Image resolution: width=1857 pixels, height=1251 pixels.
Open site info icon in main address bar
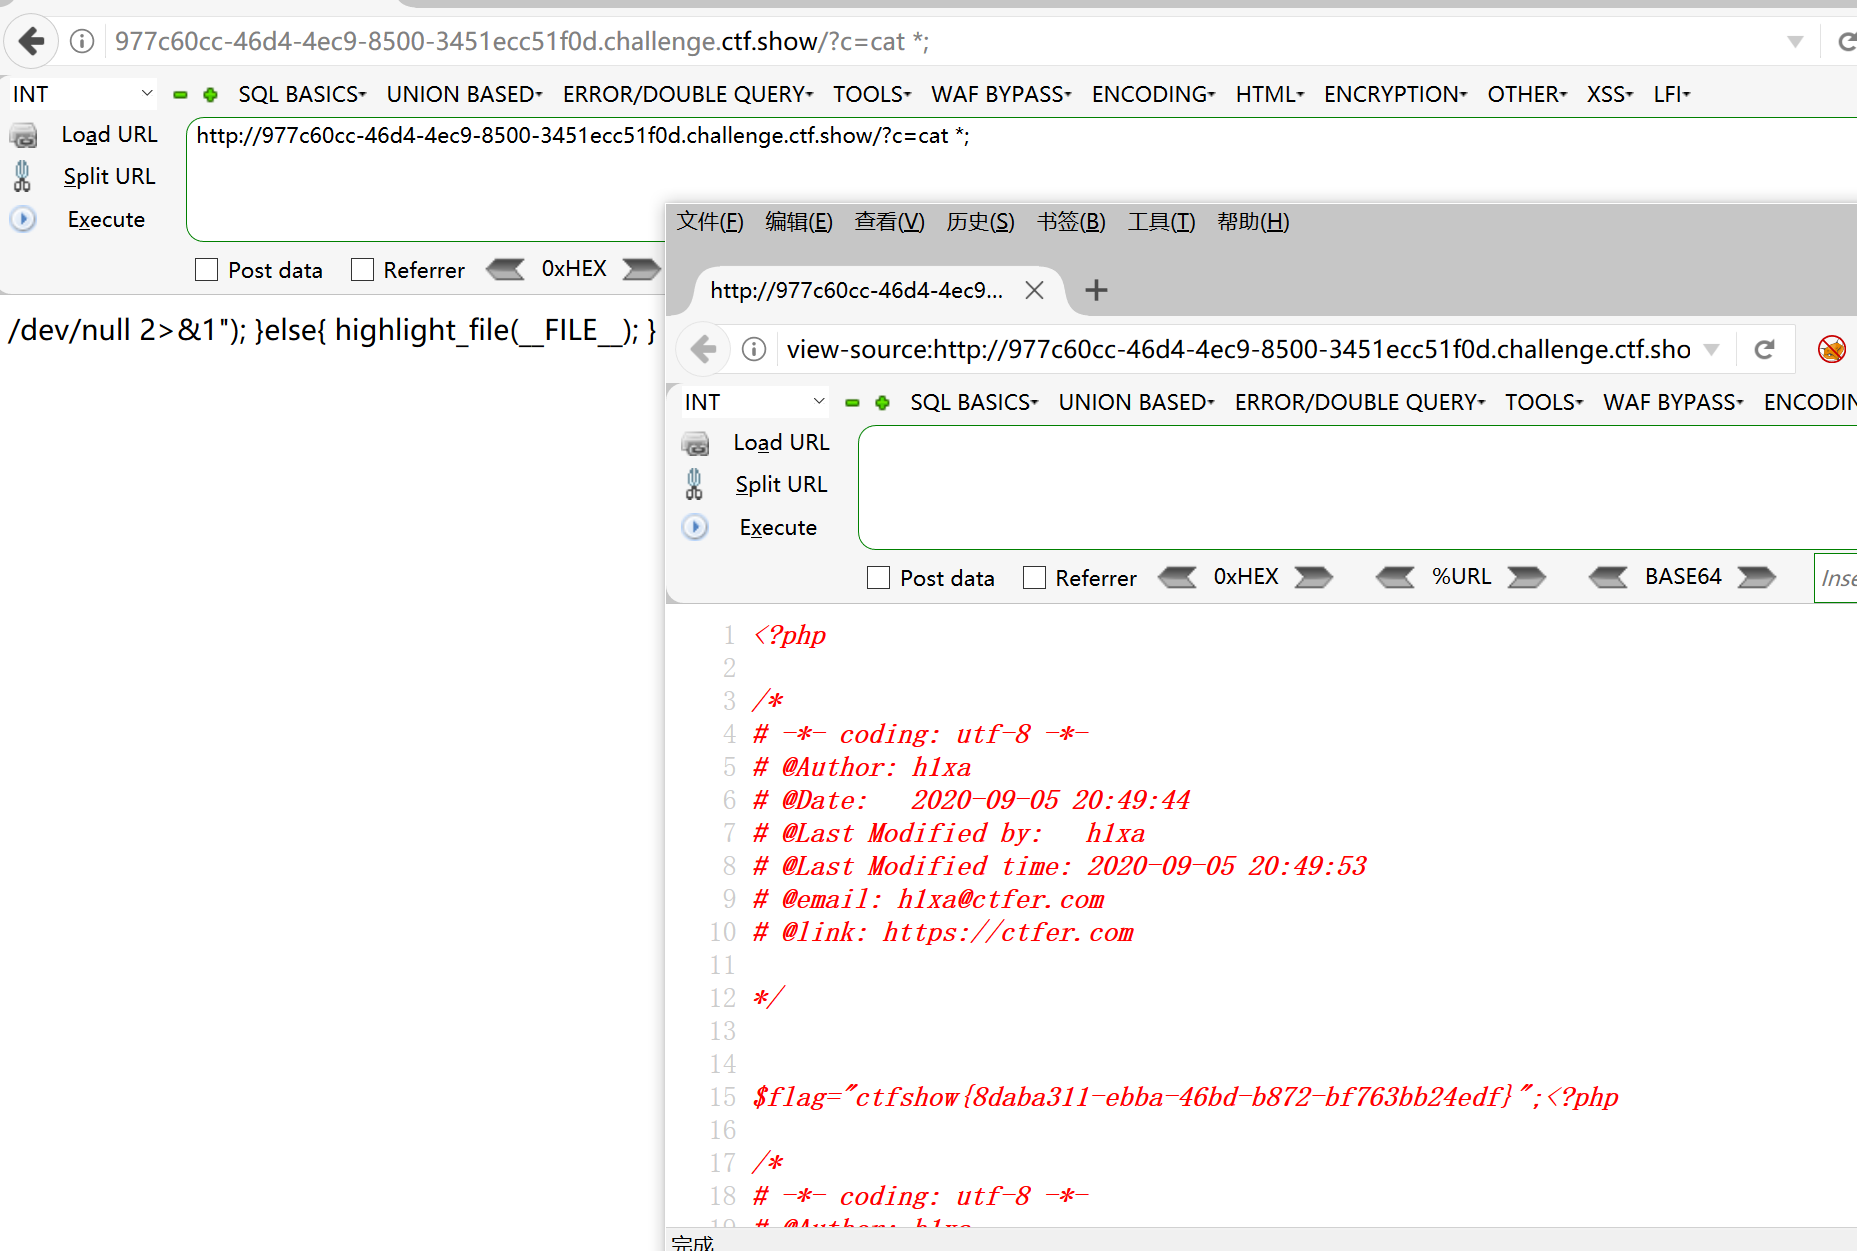(x=82, y=41)
